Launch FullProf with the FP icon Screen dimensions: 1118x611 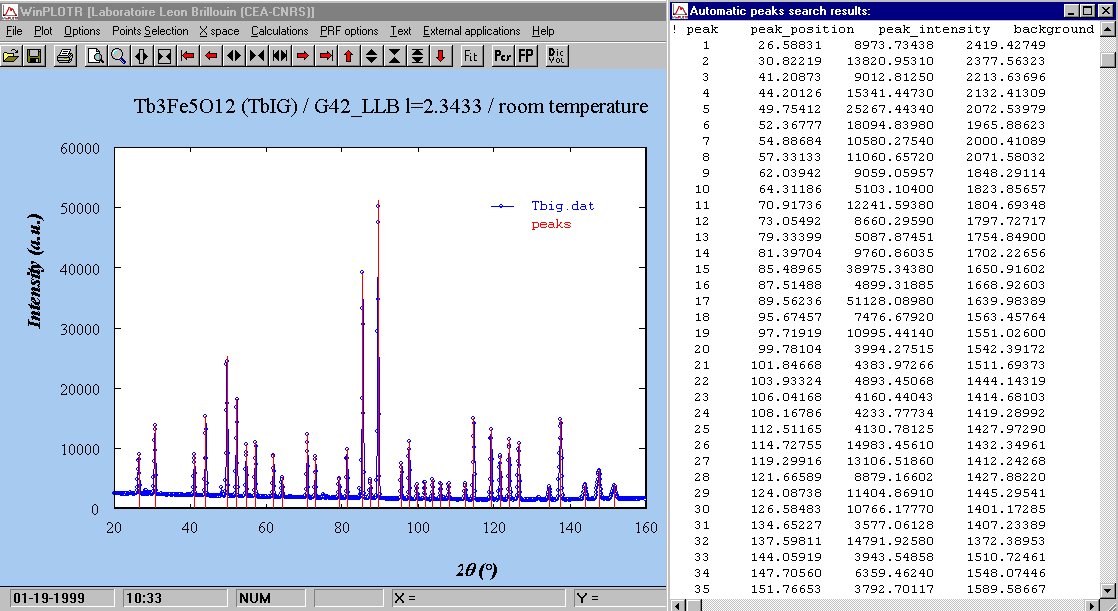[525, 55]
